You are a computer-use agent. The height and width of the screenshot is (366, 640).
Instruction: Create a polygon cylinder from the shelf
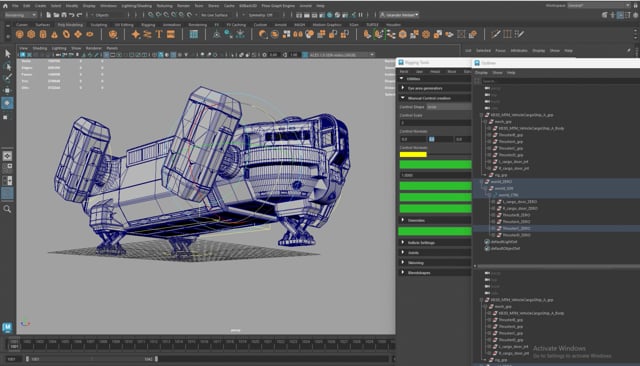(43, 35)
